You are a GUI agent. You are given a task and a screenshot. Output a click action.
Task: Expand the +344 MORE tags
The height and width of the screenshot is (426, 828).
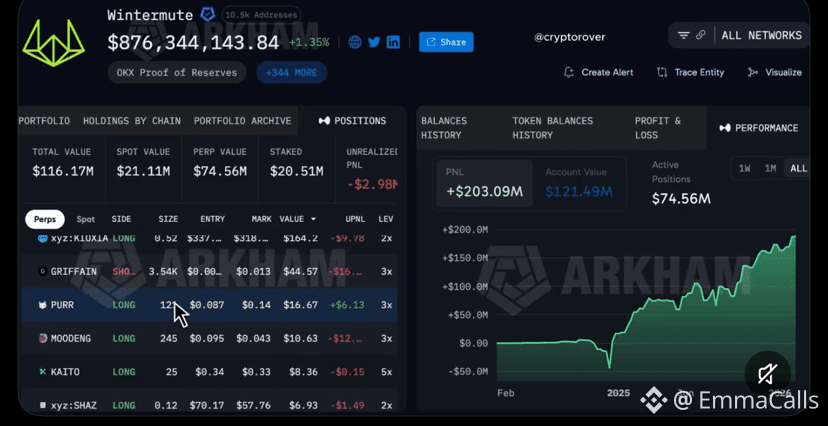tap(291, 72)
